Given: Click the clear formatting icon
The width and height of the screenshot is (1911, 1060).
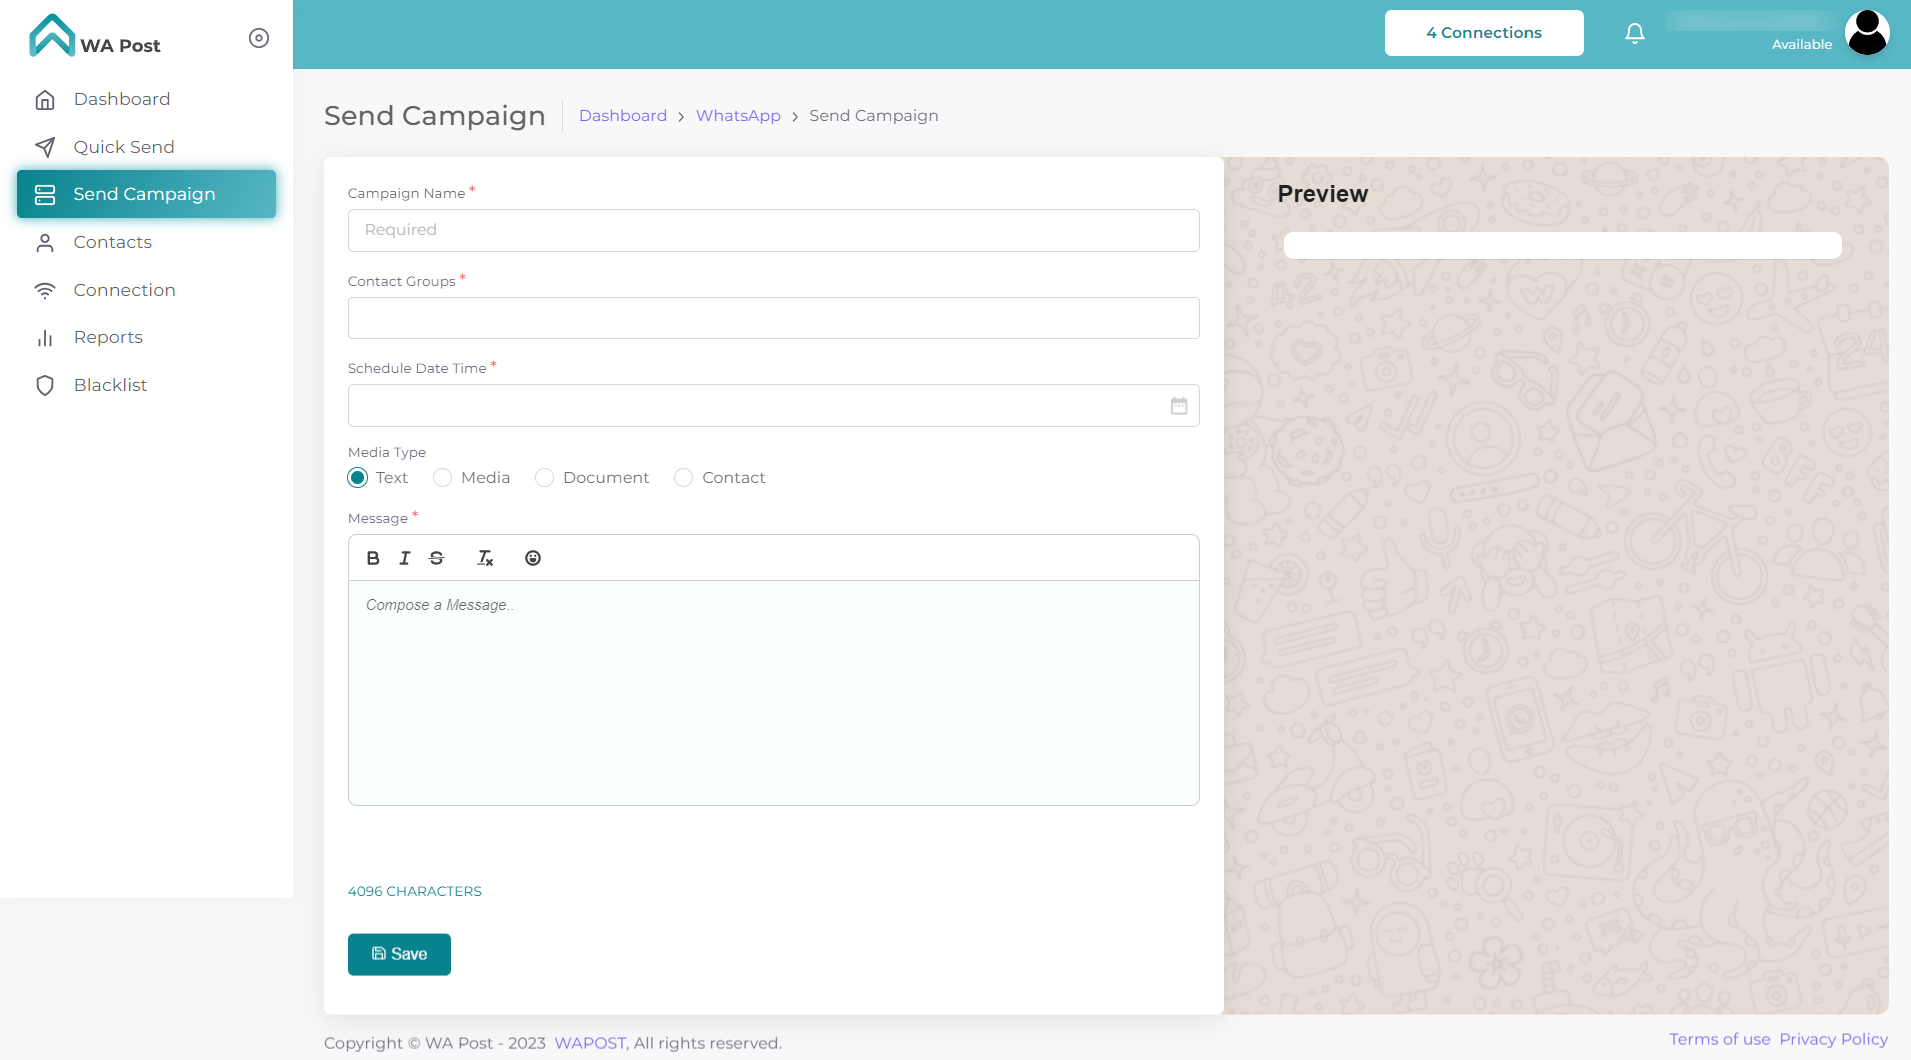Looking at the screenshot, I should click(x=485, y=558).
